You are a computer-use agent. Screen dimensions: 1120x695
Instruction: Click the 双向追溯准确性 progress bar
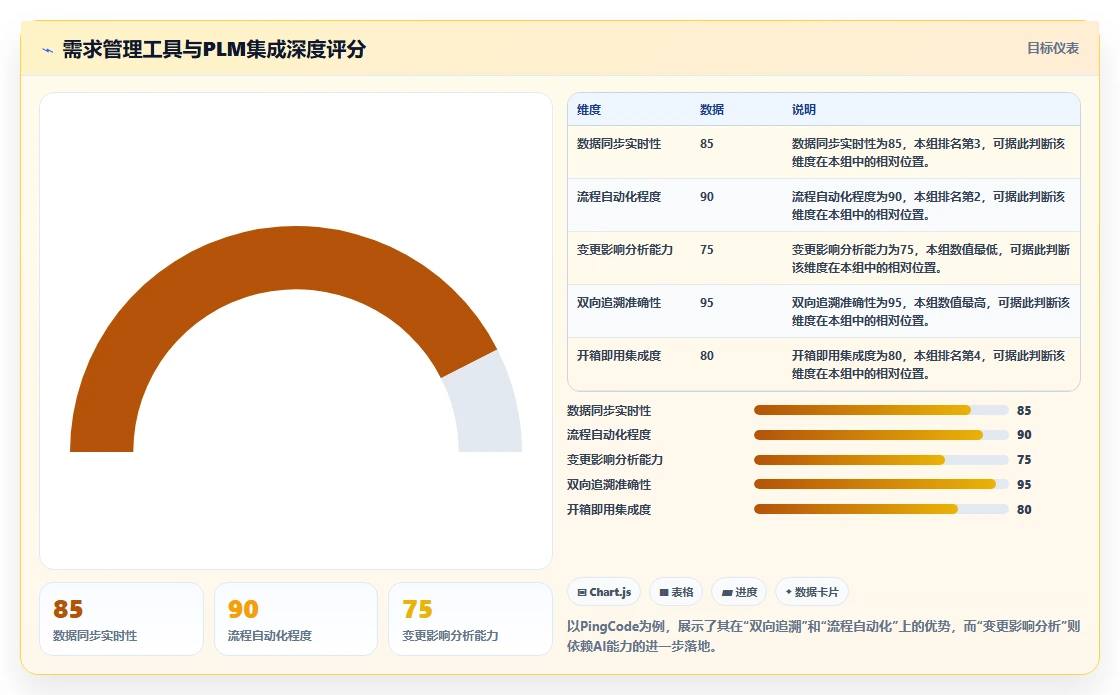click(x=881, y=484)
